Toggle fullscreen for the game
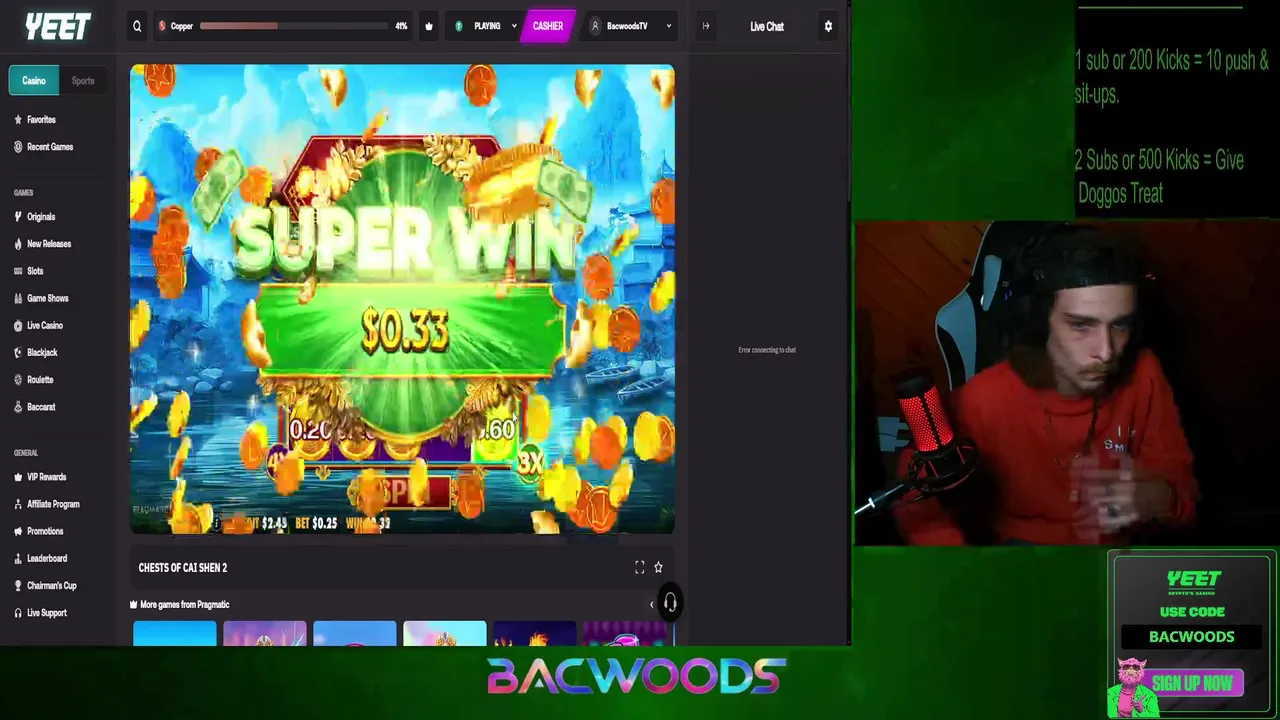Screen dimensions: 1280x720 [640, 567]
